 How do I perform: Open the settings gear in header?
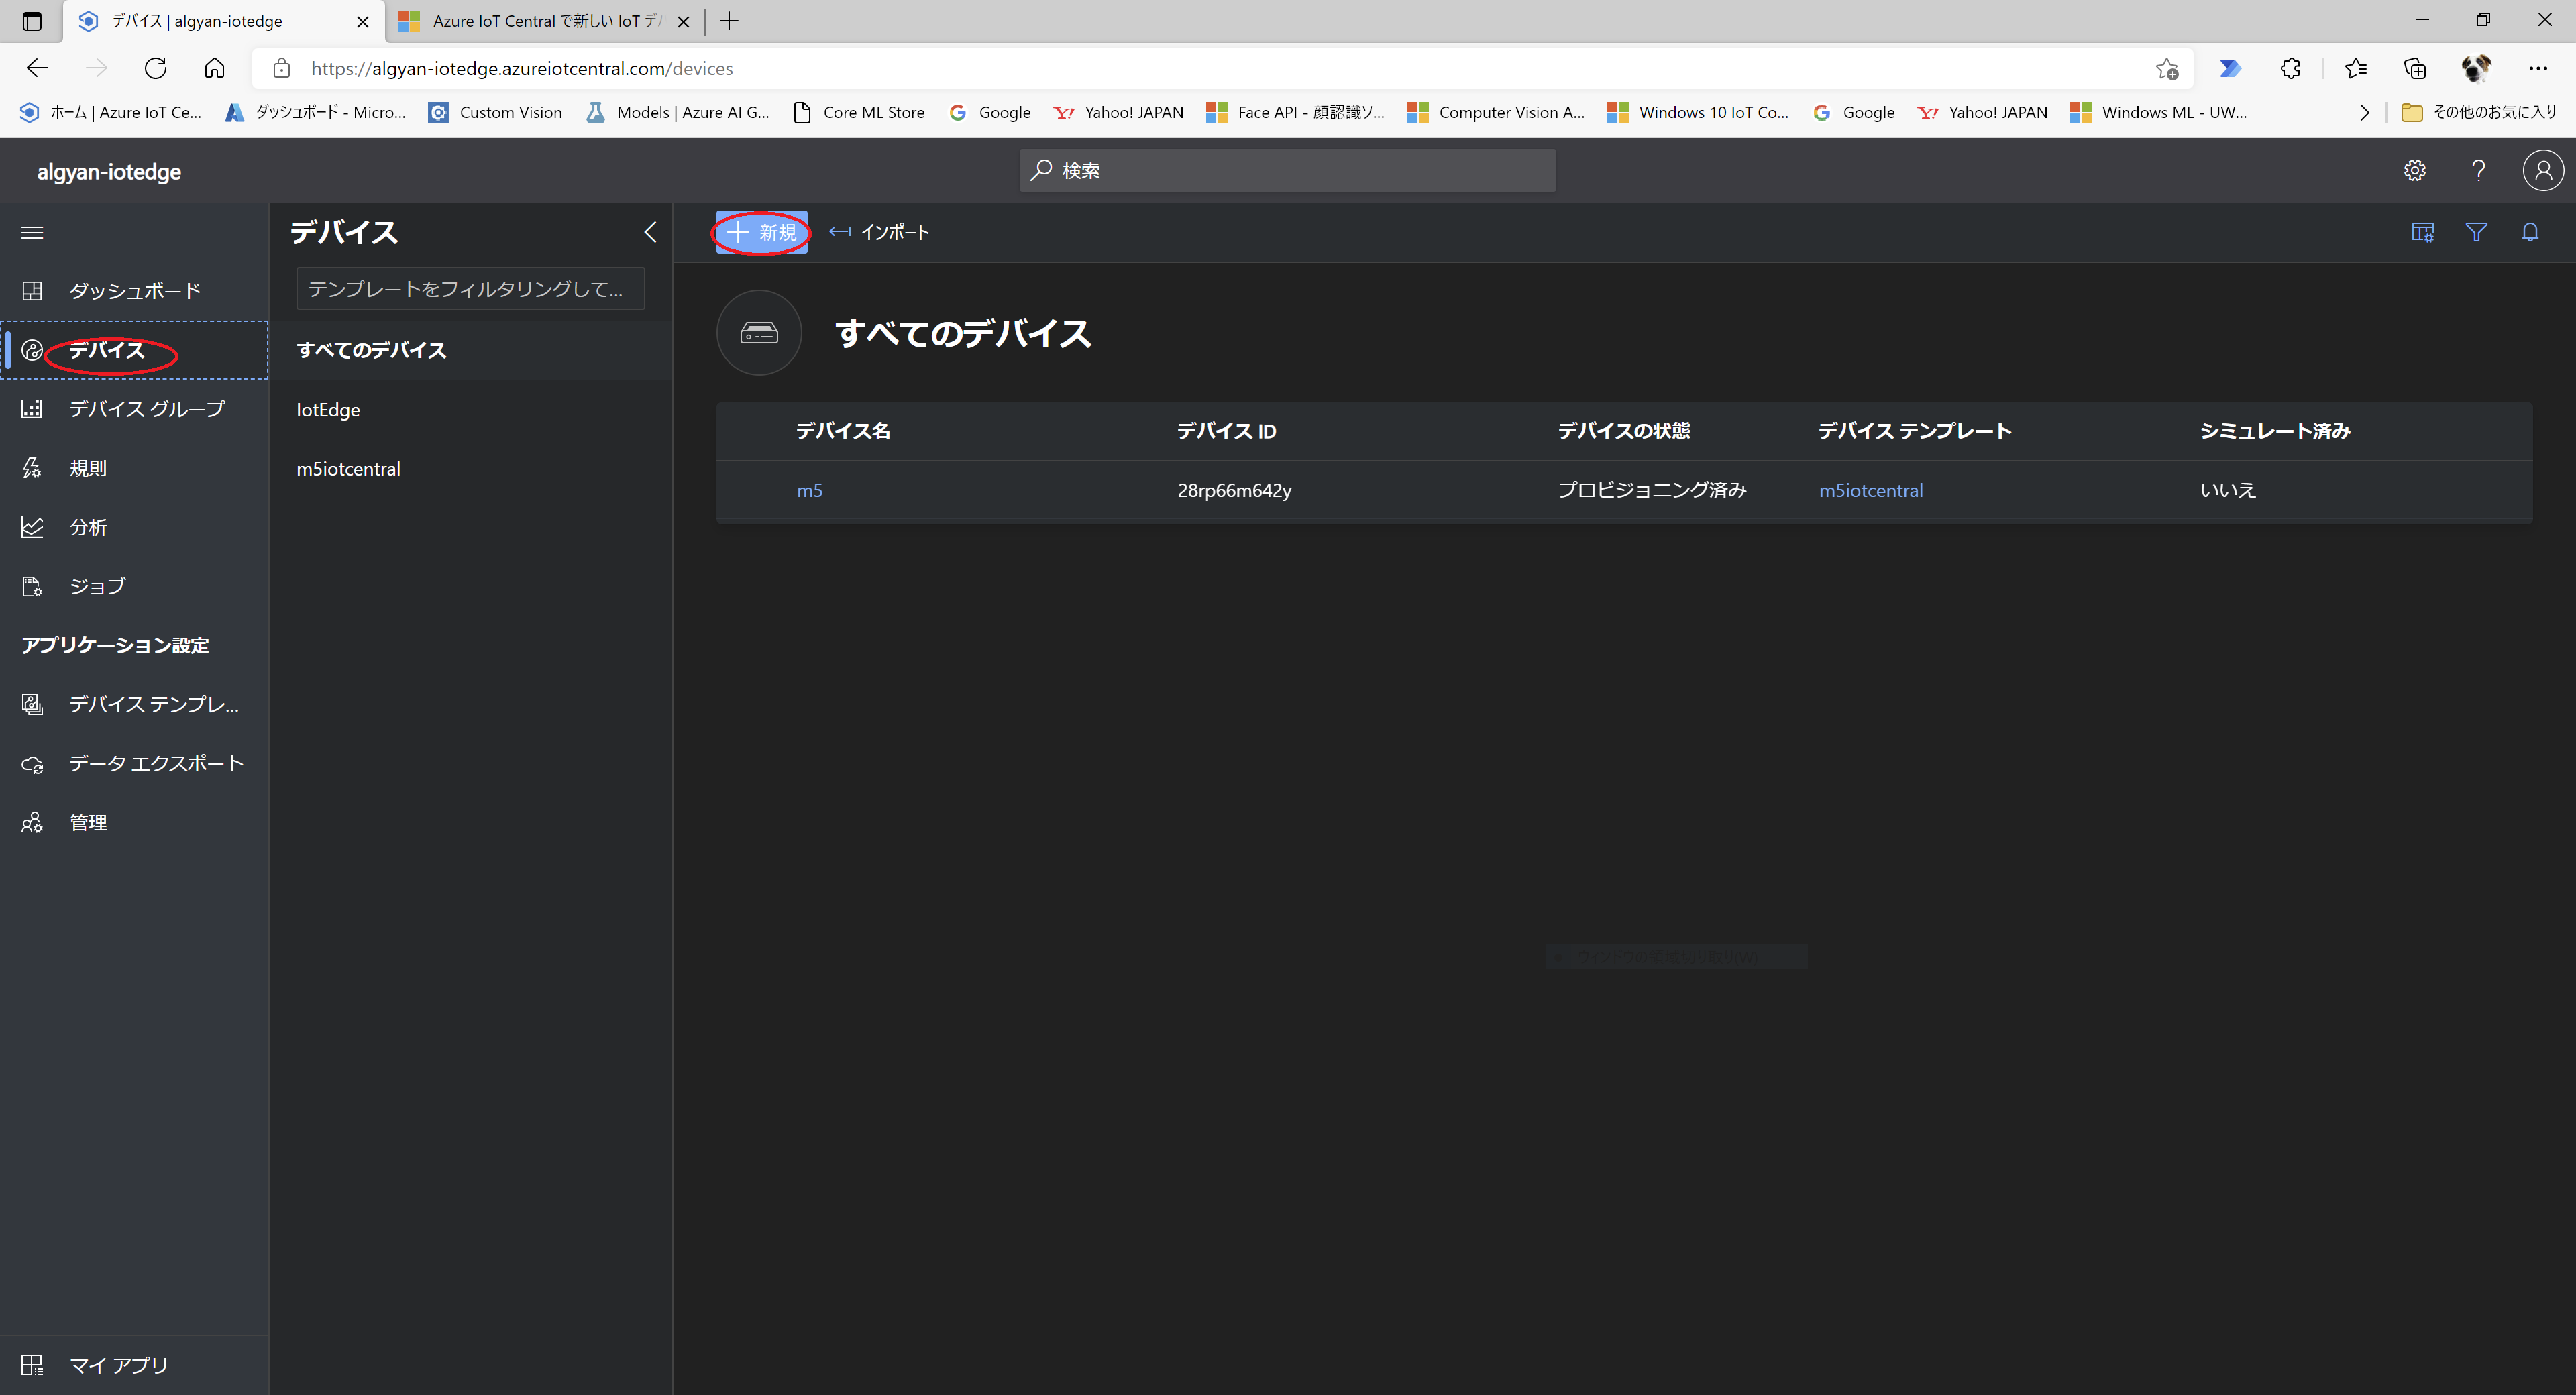tap(2414, 170)
